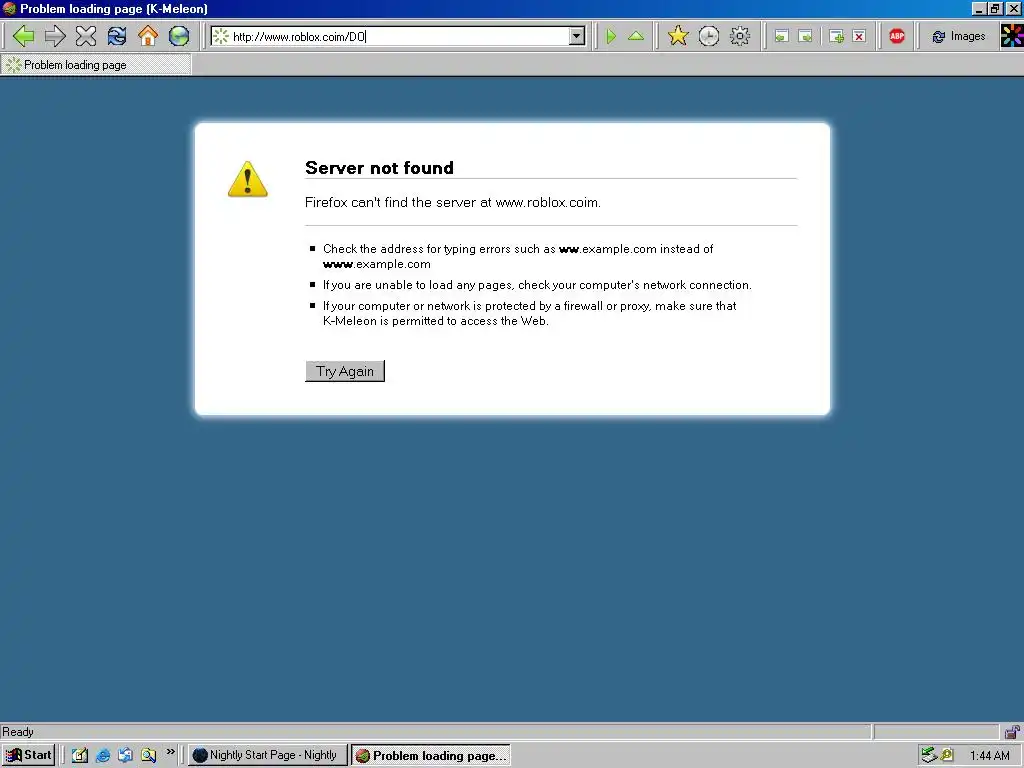Open the Windows Start menu
Screen dimensions: 1024x768
point(28,755)
